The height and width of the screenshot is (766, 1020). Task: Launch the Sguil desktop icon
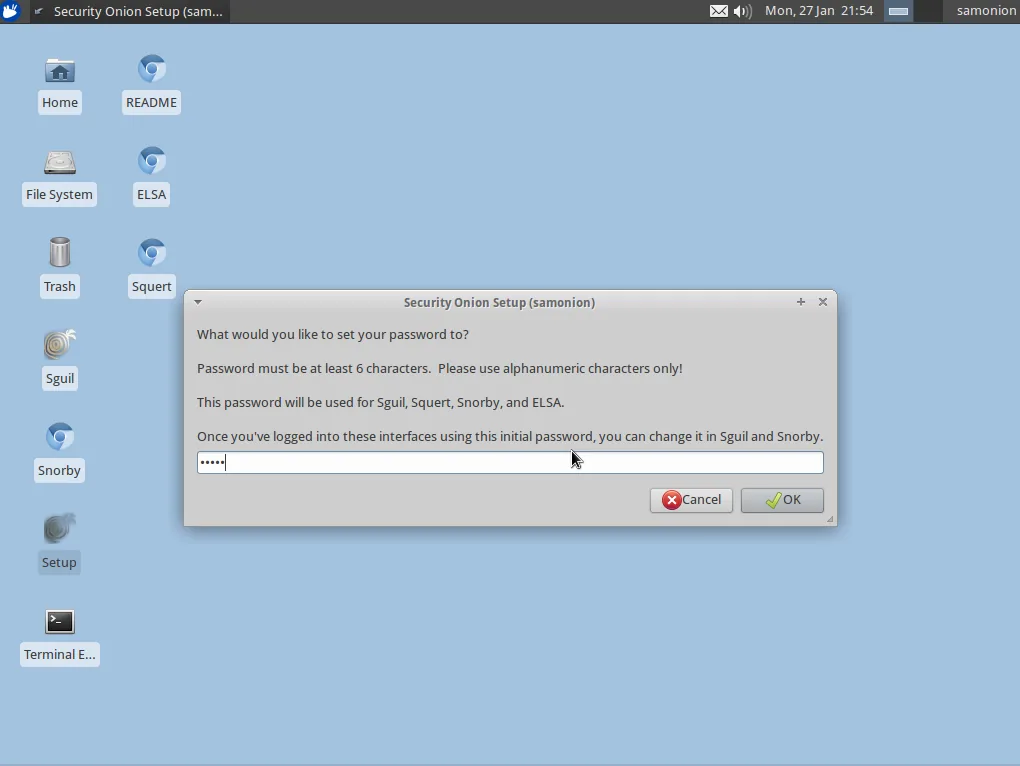60,360
